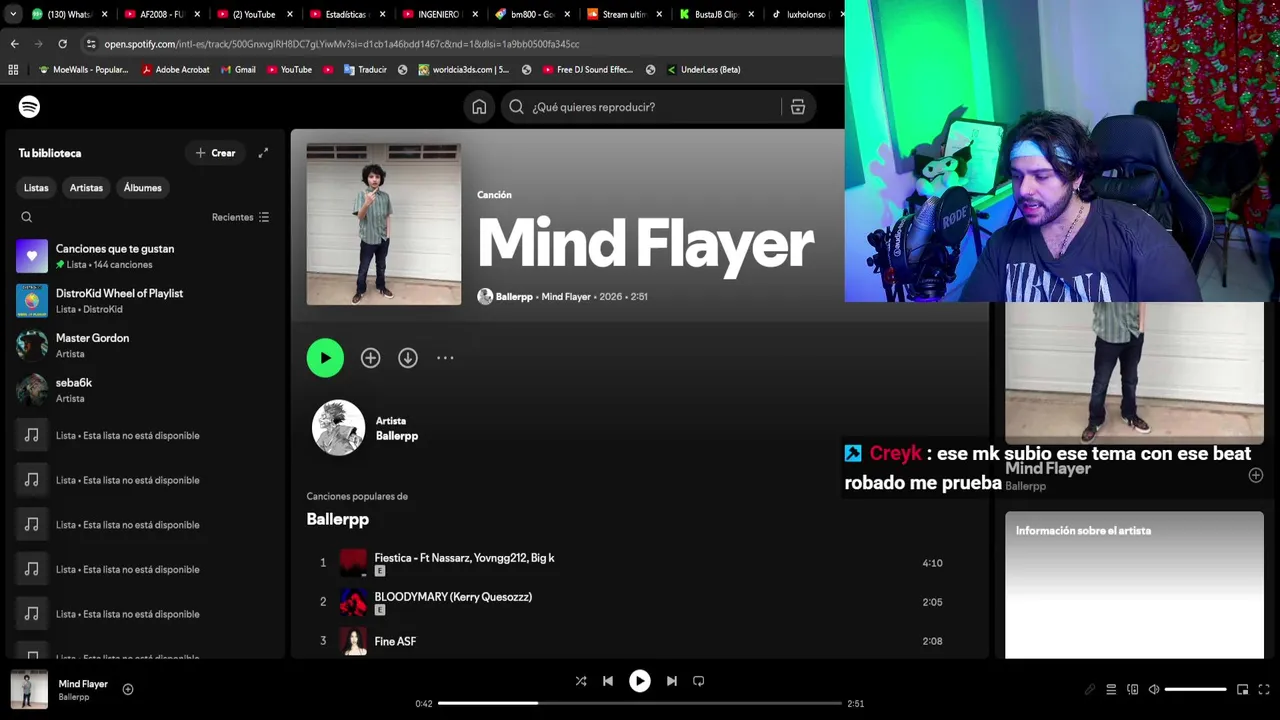Image resolution: width=1280 pixels, height=720 pixels.
Task: Mute with the speaker volume icon
Action: click(1154, 690)
